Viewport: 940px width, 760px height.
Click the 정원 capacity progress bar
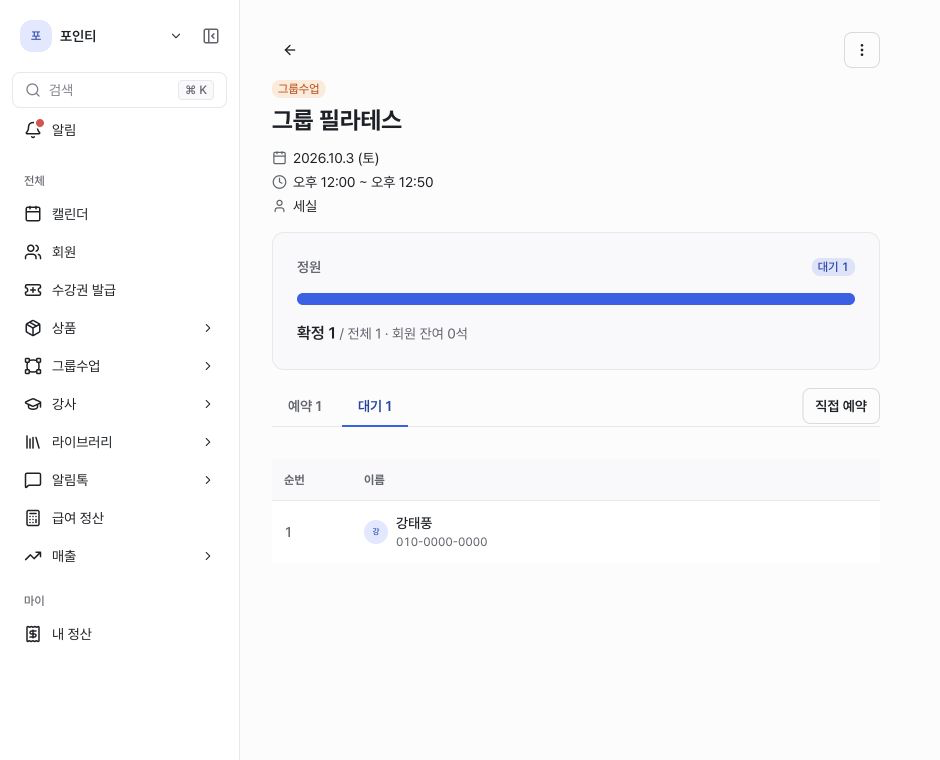coord(576,299)
